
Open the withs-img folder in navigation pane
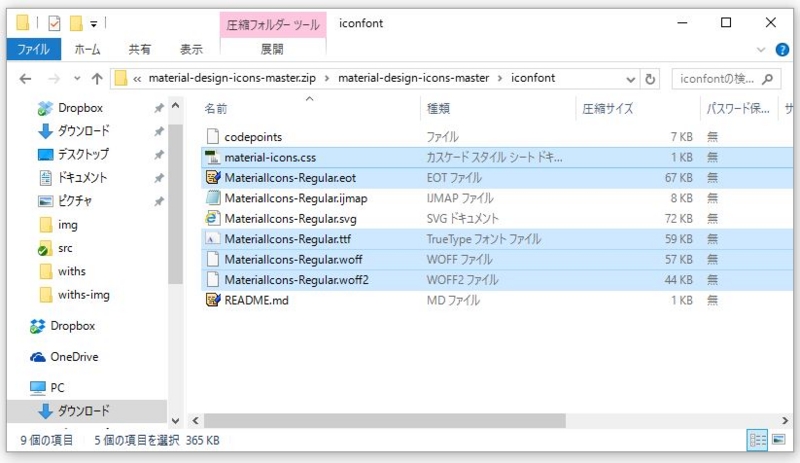click(x=83, y=295)
